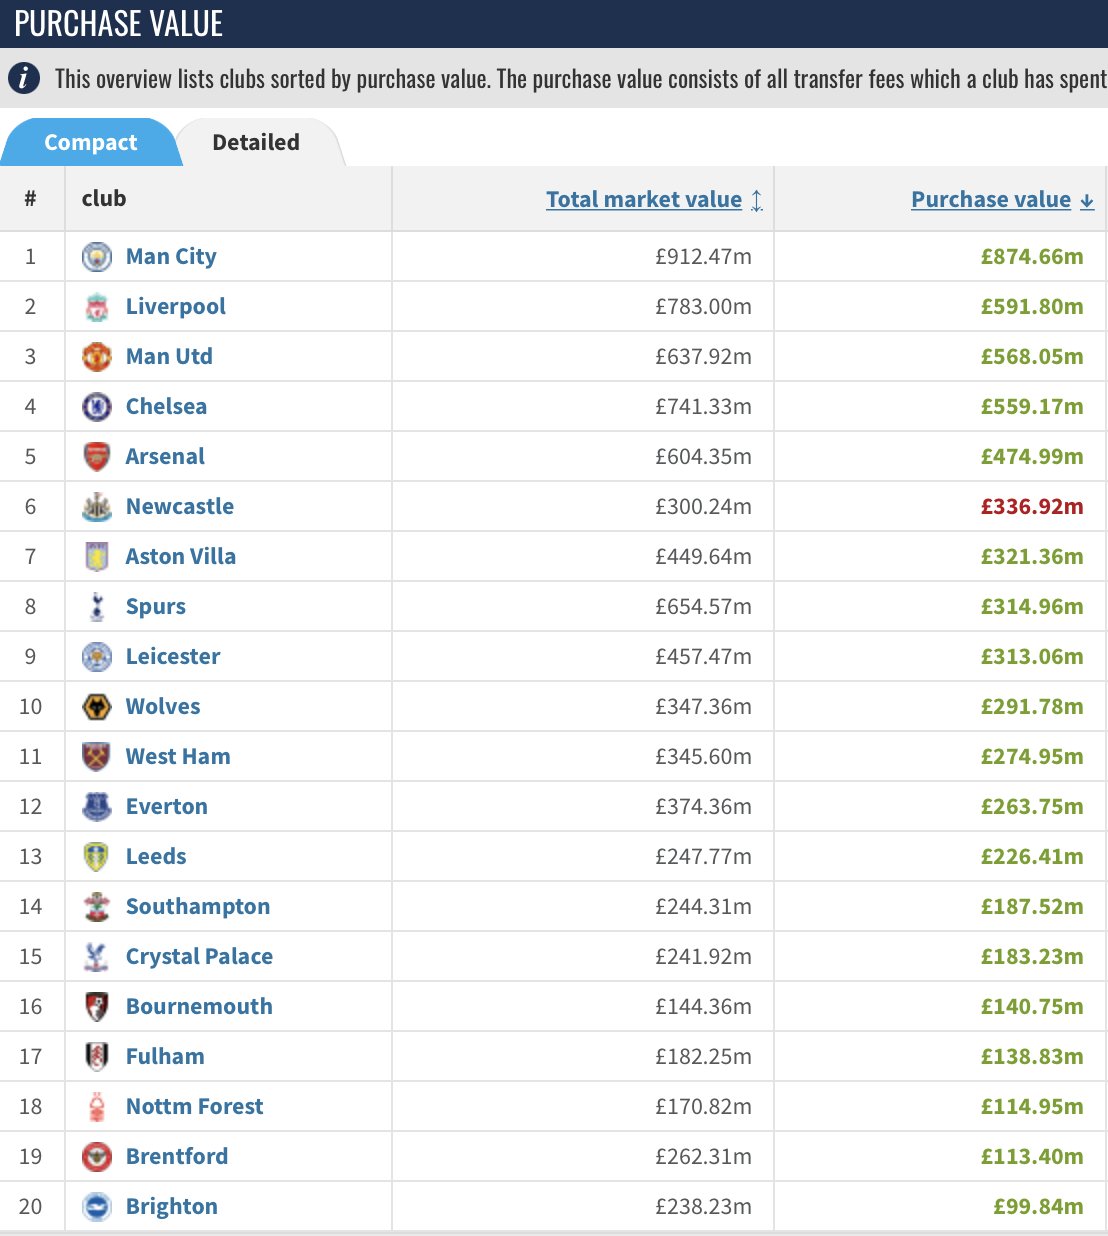Viewport: 1108px width, 1236px height.
Task: Open the Crystal Palace club link
Action: point(199,957)
